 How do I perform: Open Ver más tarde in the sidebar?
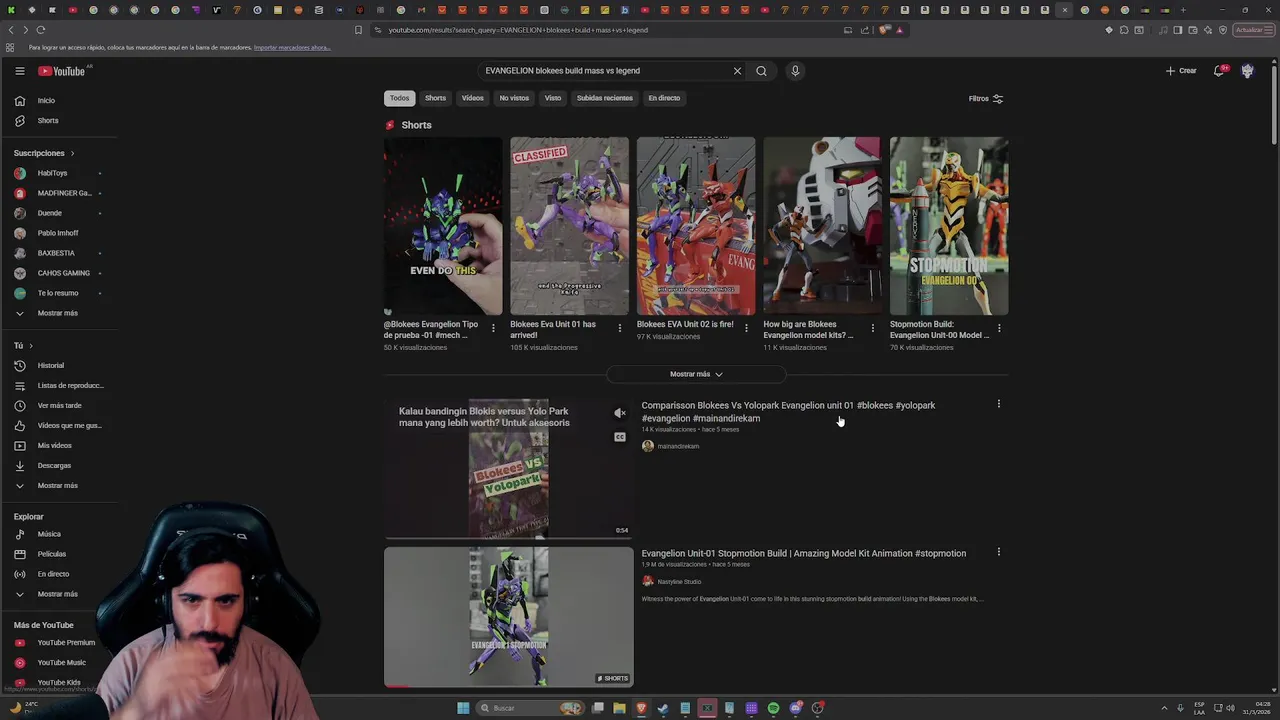point(58,405)
